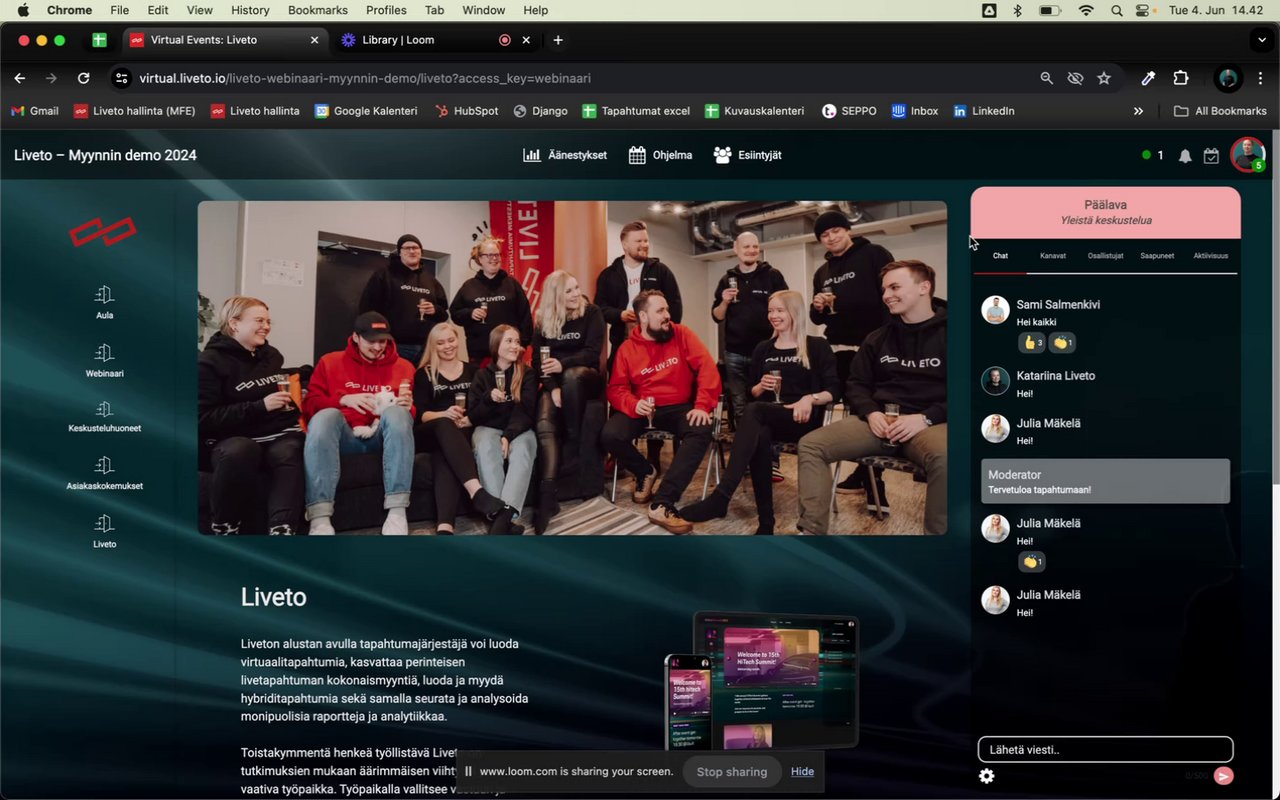Open the Django bookmark
Screen dimensions: 1280x800
(541, 111)
